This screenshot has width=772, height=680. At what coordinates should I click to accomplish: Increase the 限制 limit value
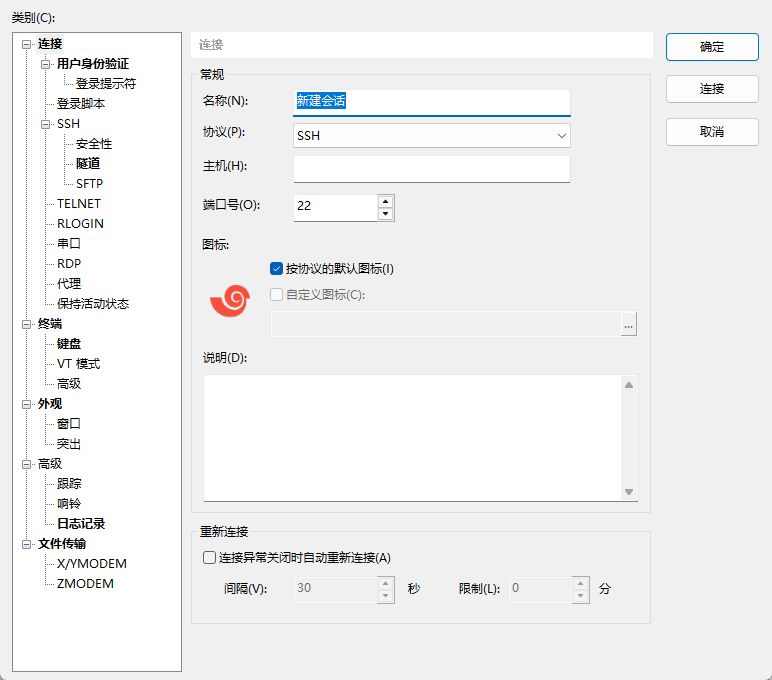point(580,583)
